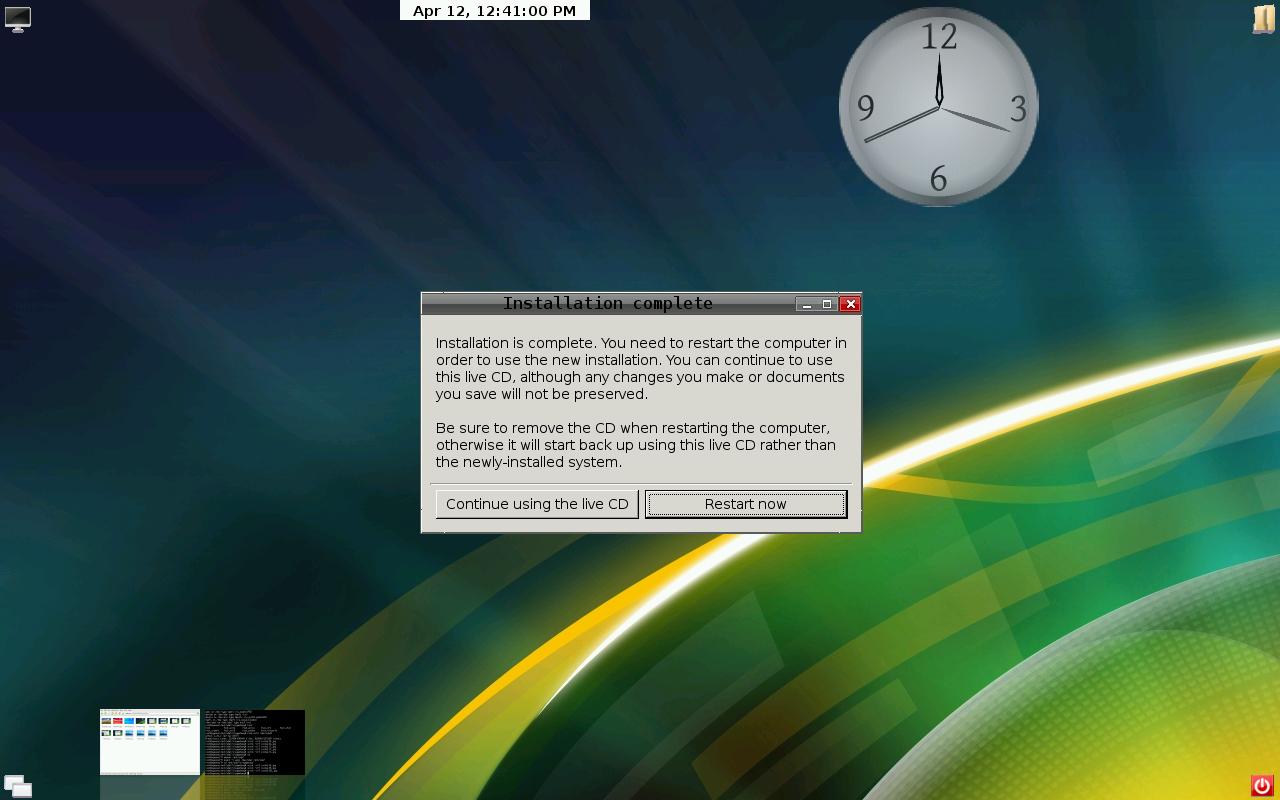Minimize the Installation complete dialog
1280x800 pixels.
pos(807,304)
